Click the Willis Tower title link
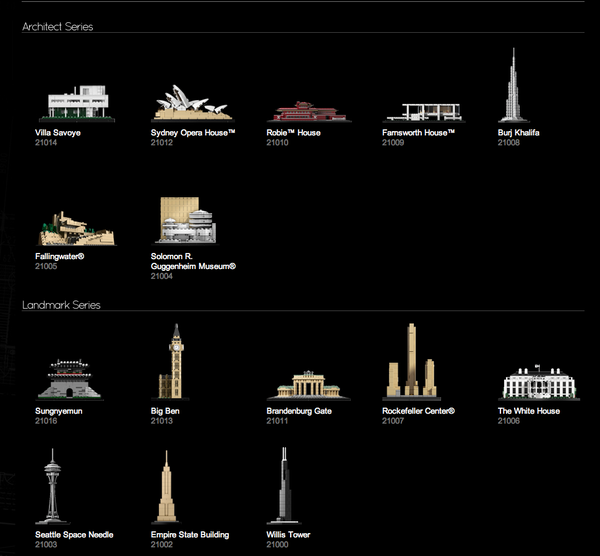The width and height of the screenshot is (600, 556). tap(289, 535)
